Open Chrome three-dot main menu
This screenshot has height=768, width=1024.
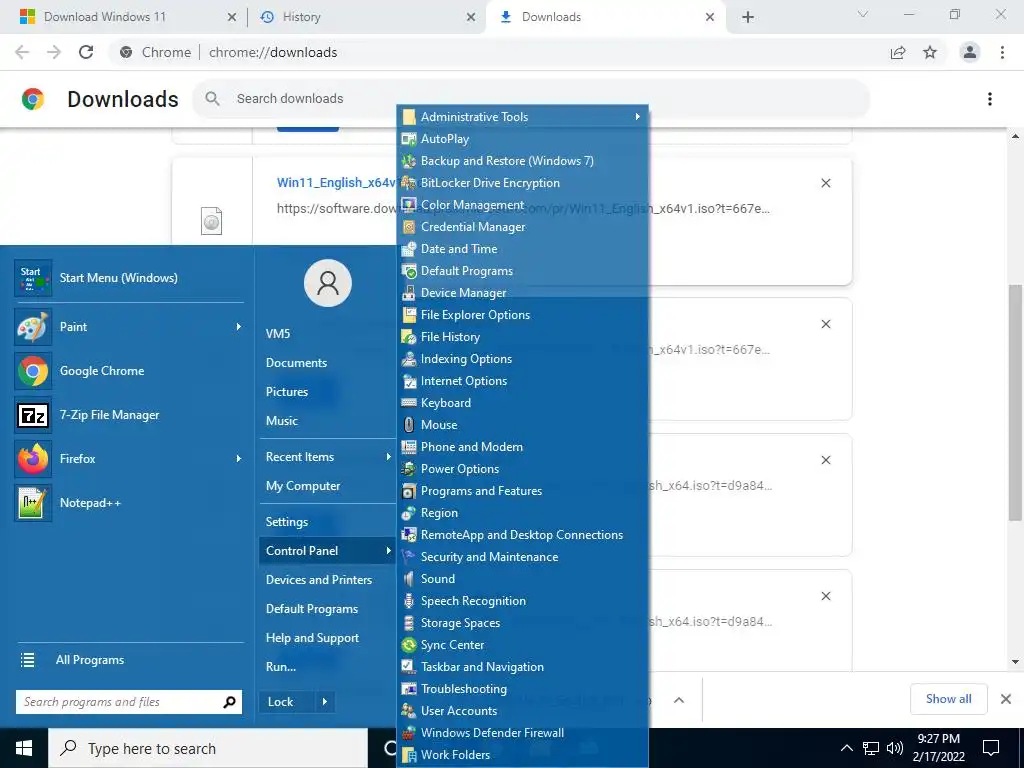click(1002, 52)
